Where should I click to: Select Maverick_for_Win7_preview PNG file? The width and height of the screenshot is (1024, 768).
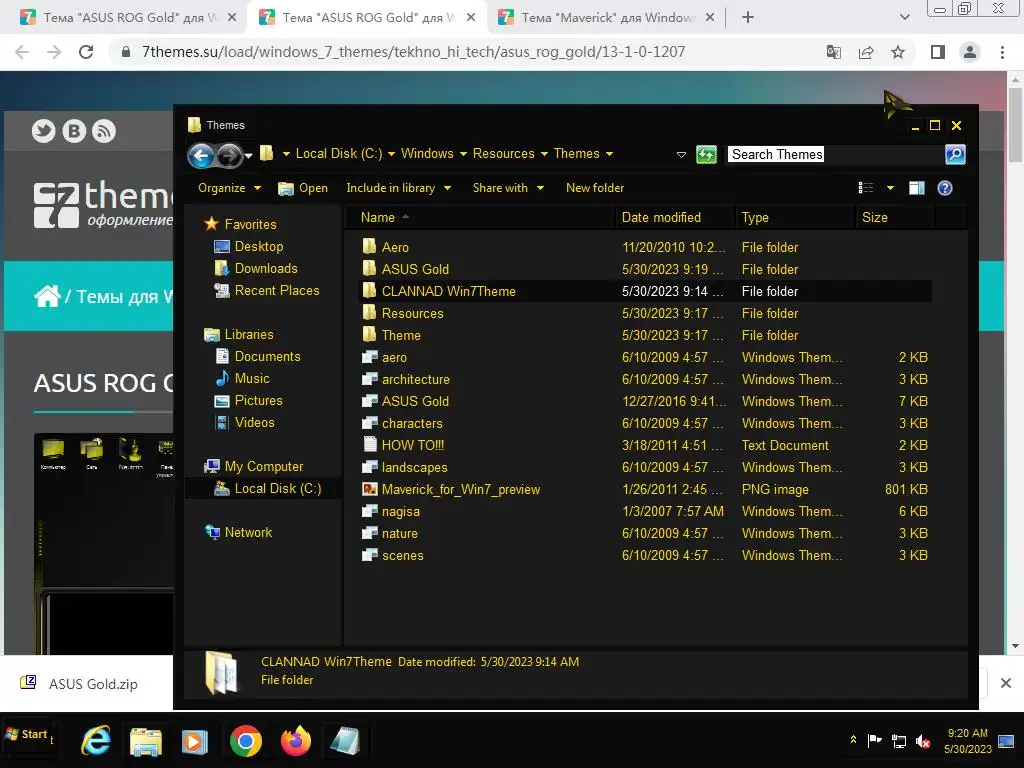pyautogui.click(x=645, y=489)
